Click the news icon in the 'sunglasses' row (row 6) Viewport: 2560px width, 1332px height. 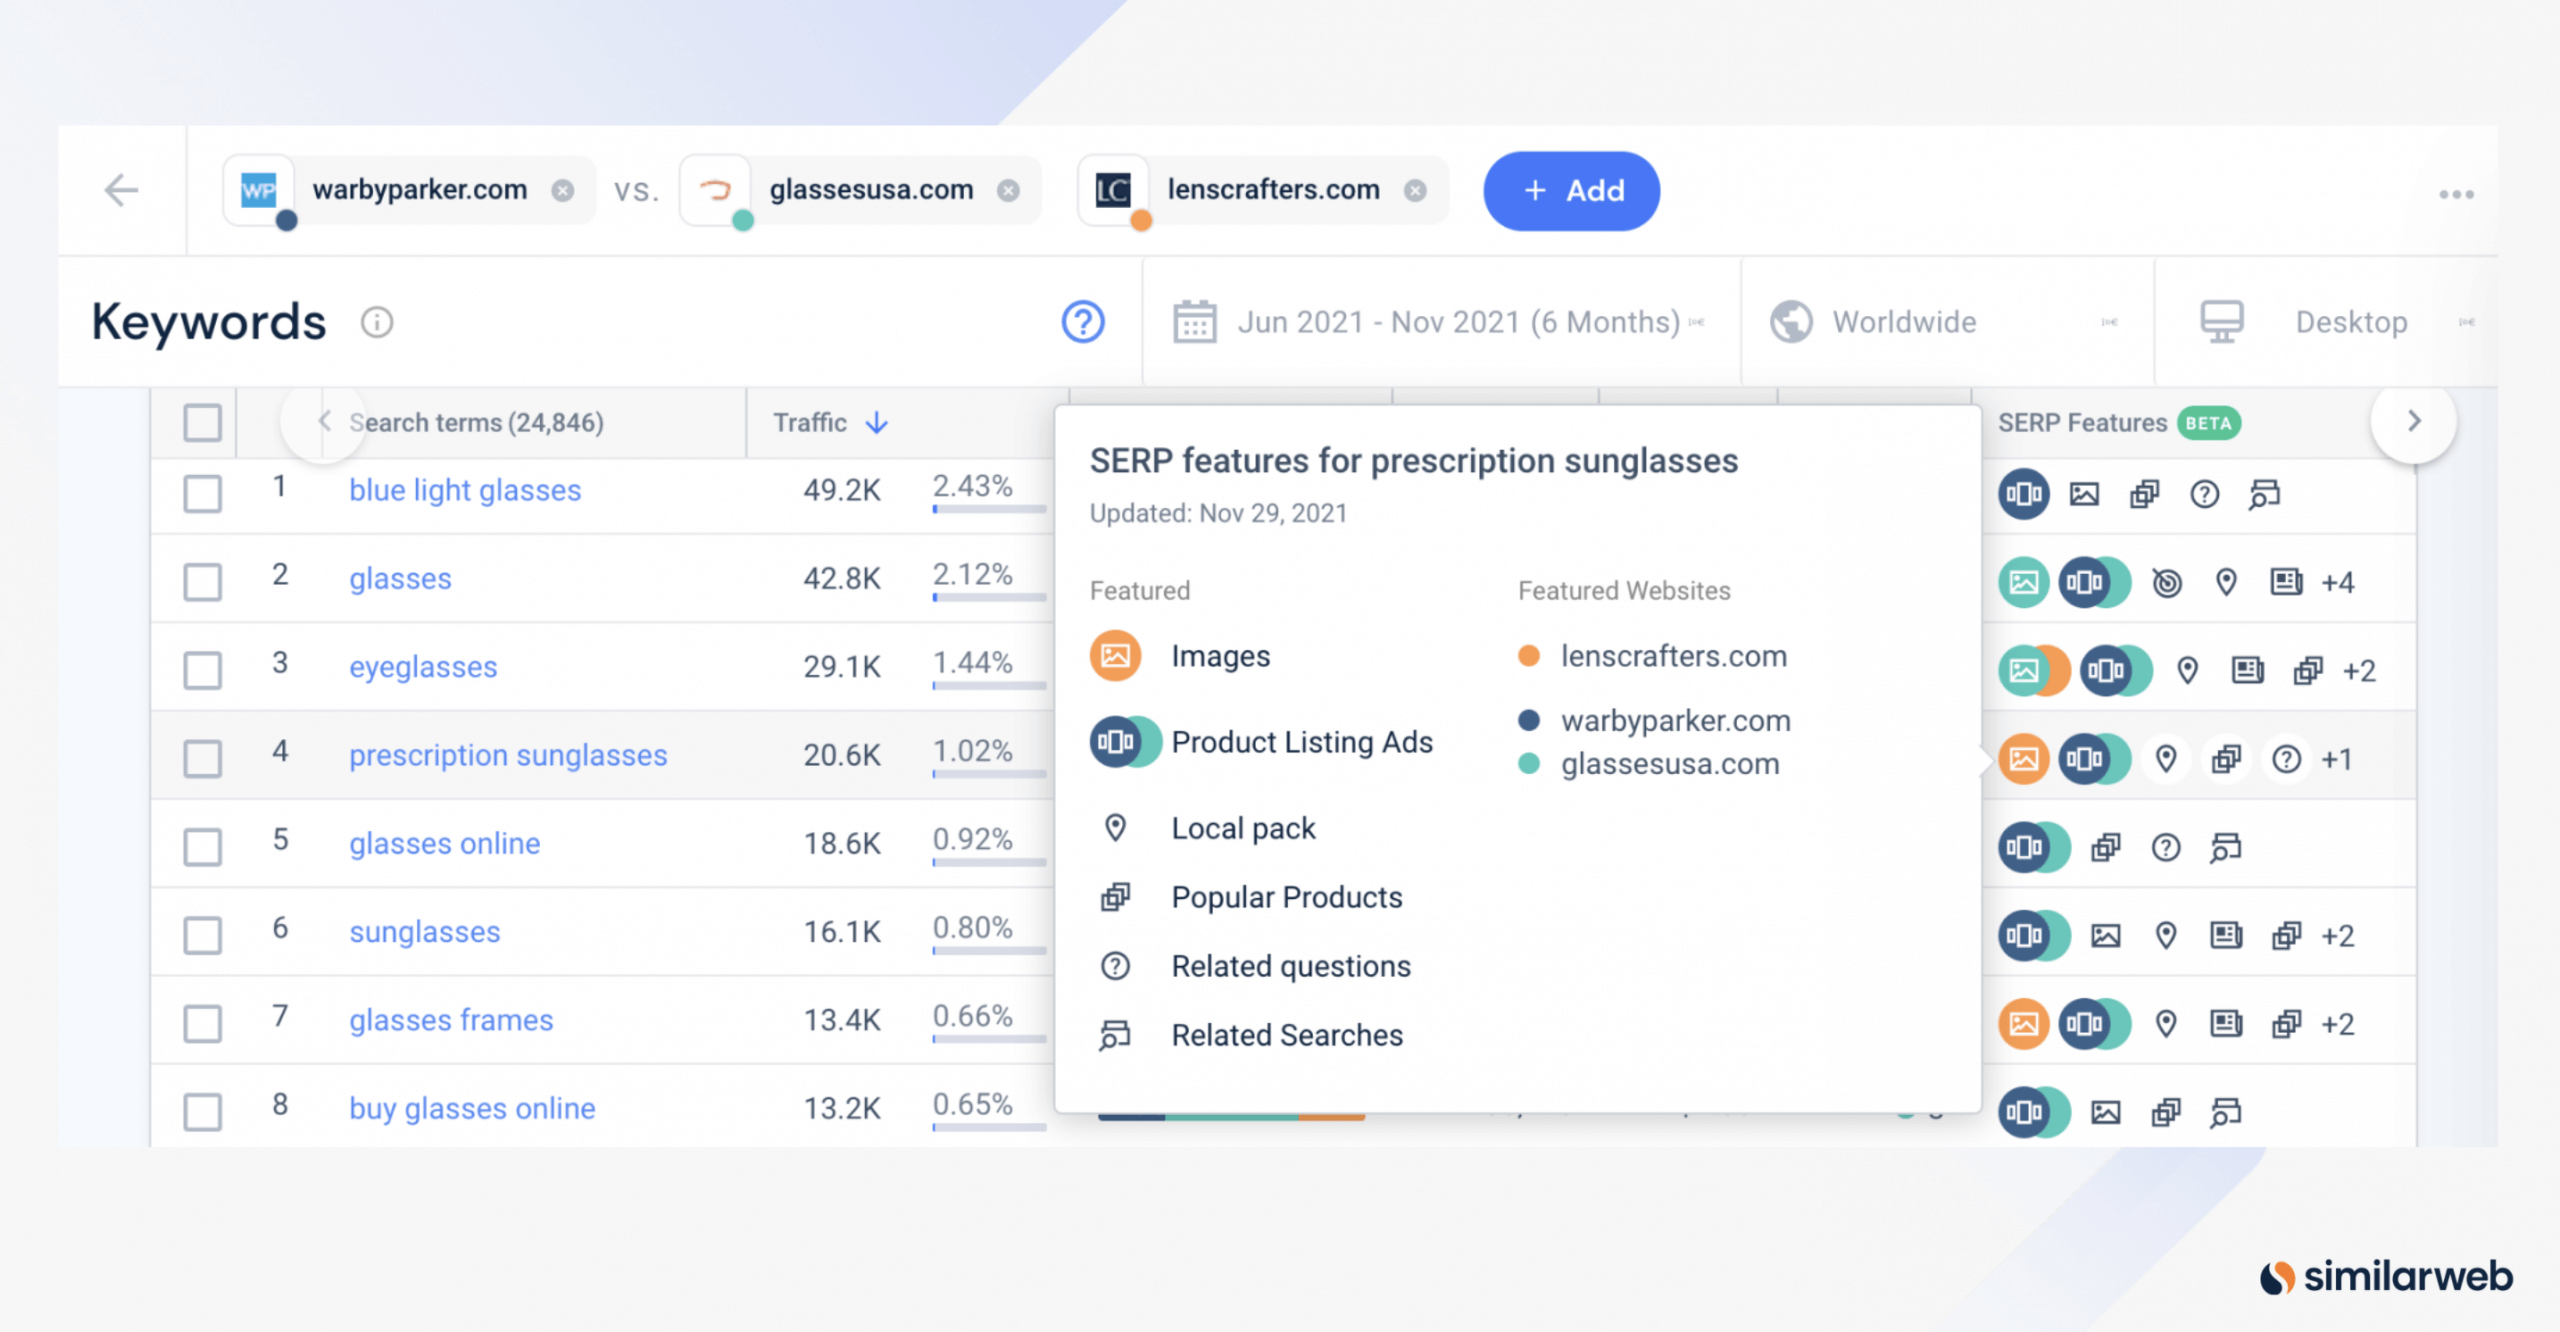tap(2226, 935)
